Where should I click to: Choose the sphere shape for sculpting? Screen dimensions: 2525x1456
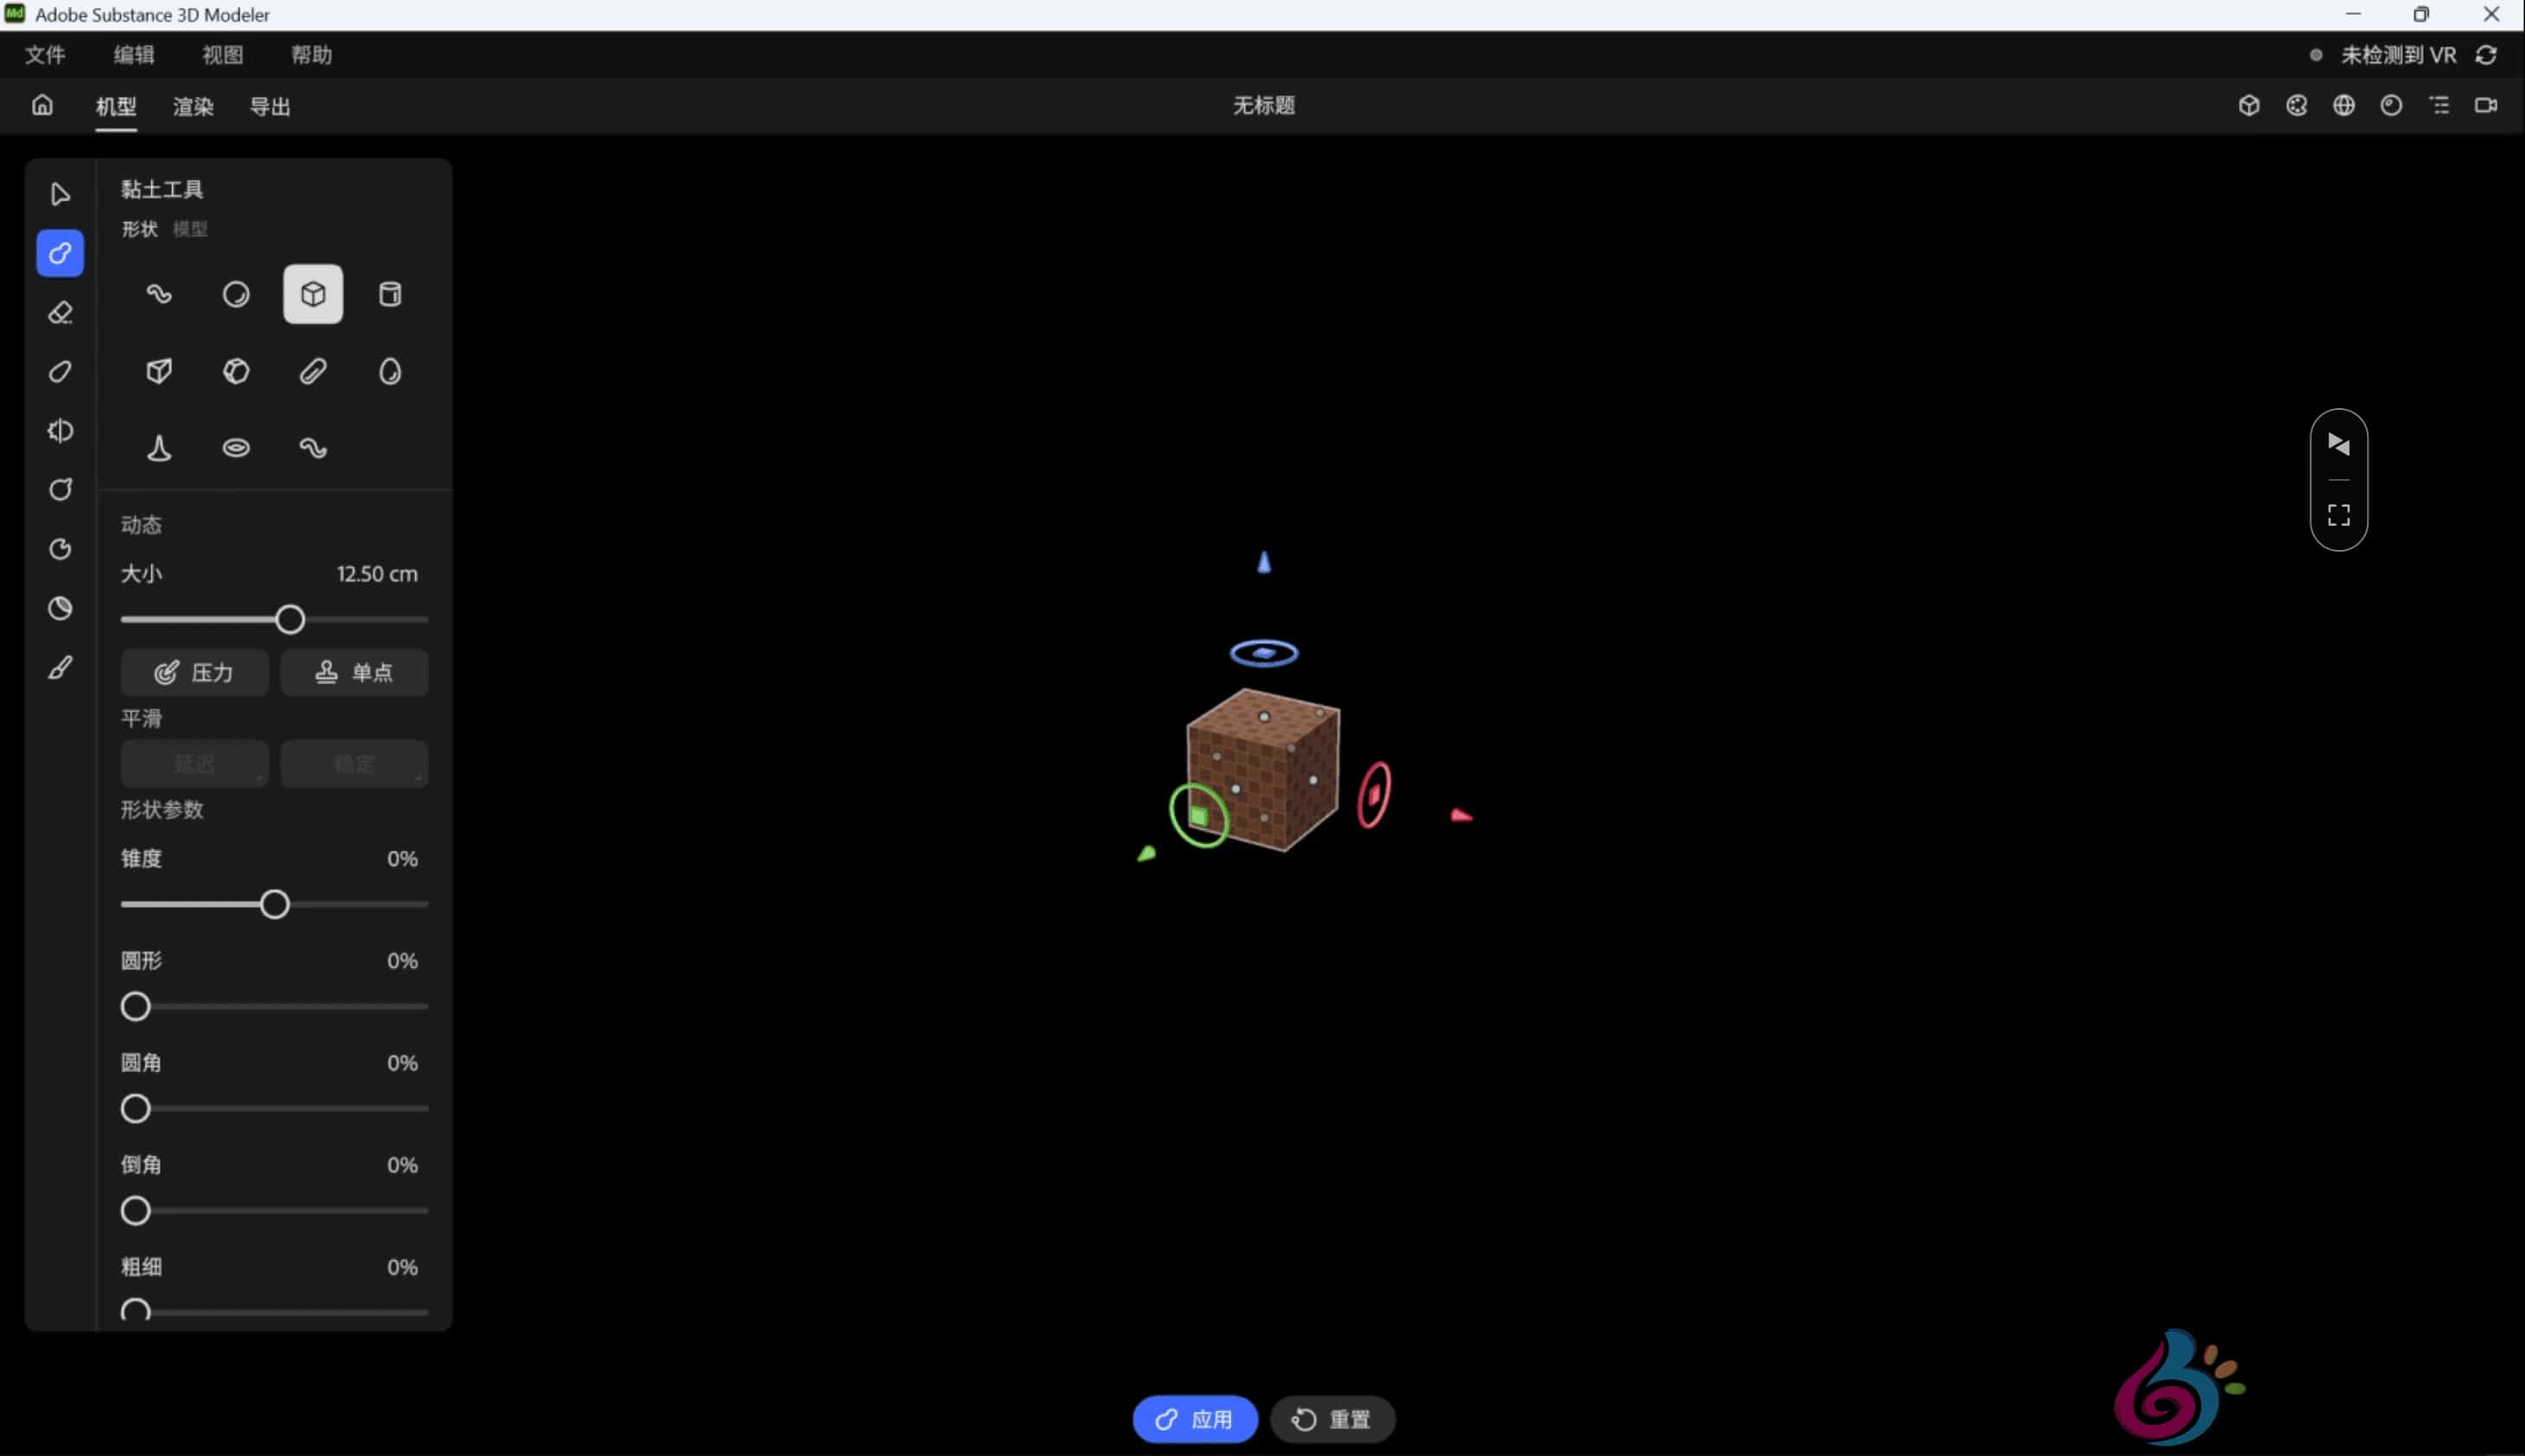pyautogui.click(x=236, y=293)
